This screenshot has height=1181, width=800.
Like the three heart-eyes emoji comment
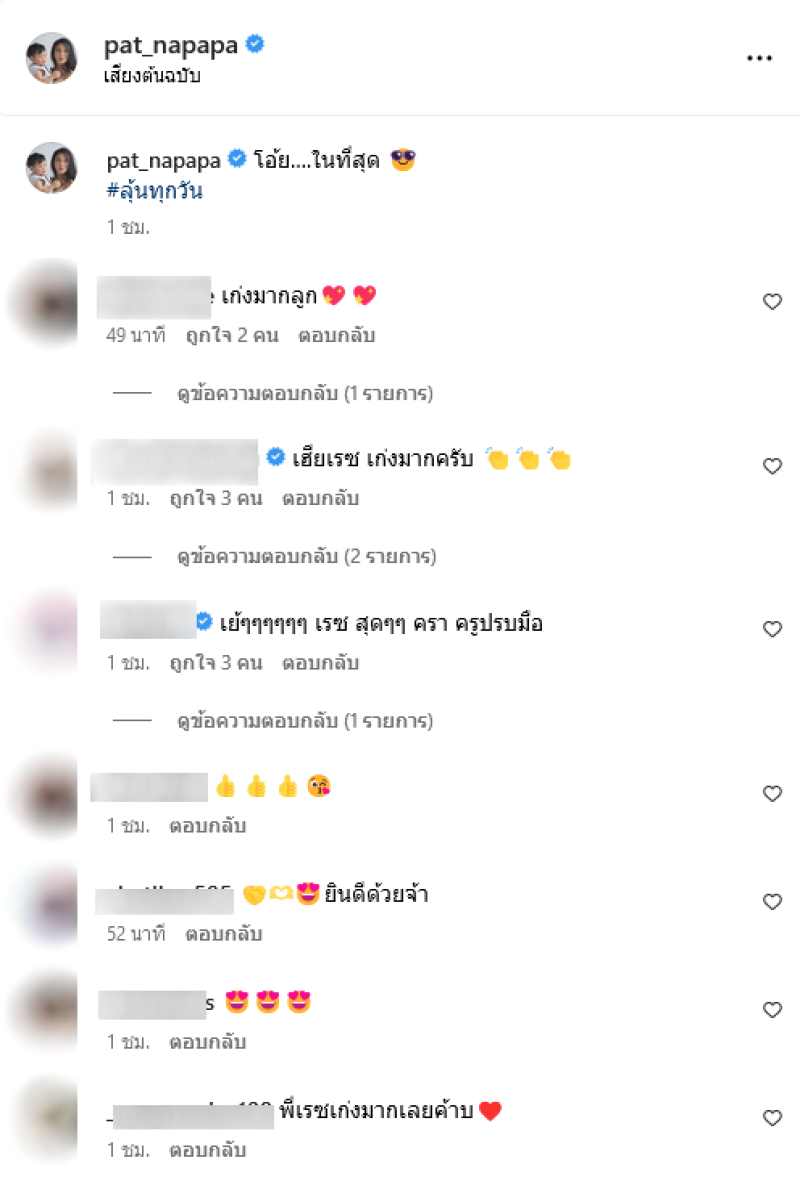pyautogui.click(x=772, y=1010)
